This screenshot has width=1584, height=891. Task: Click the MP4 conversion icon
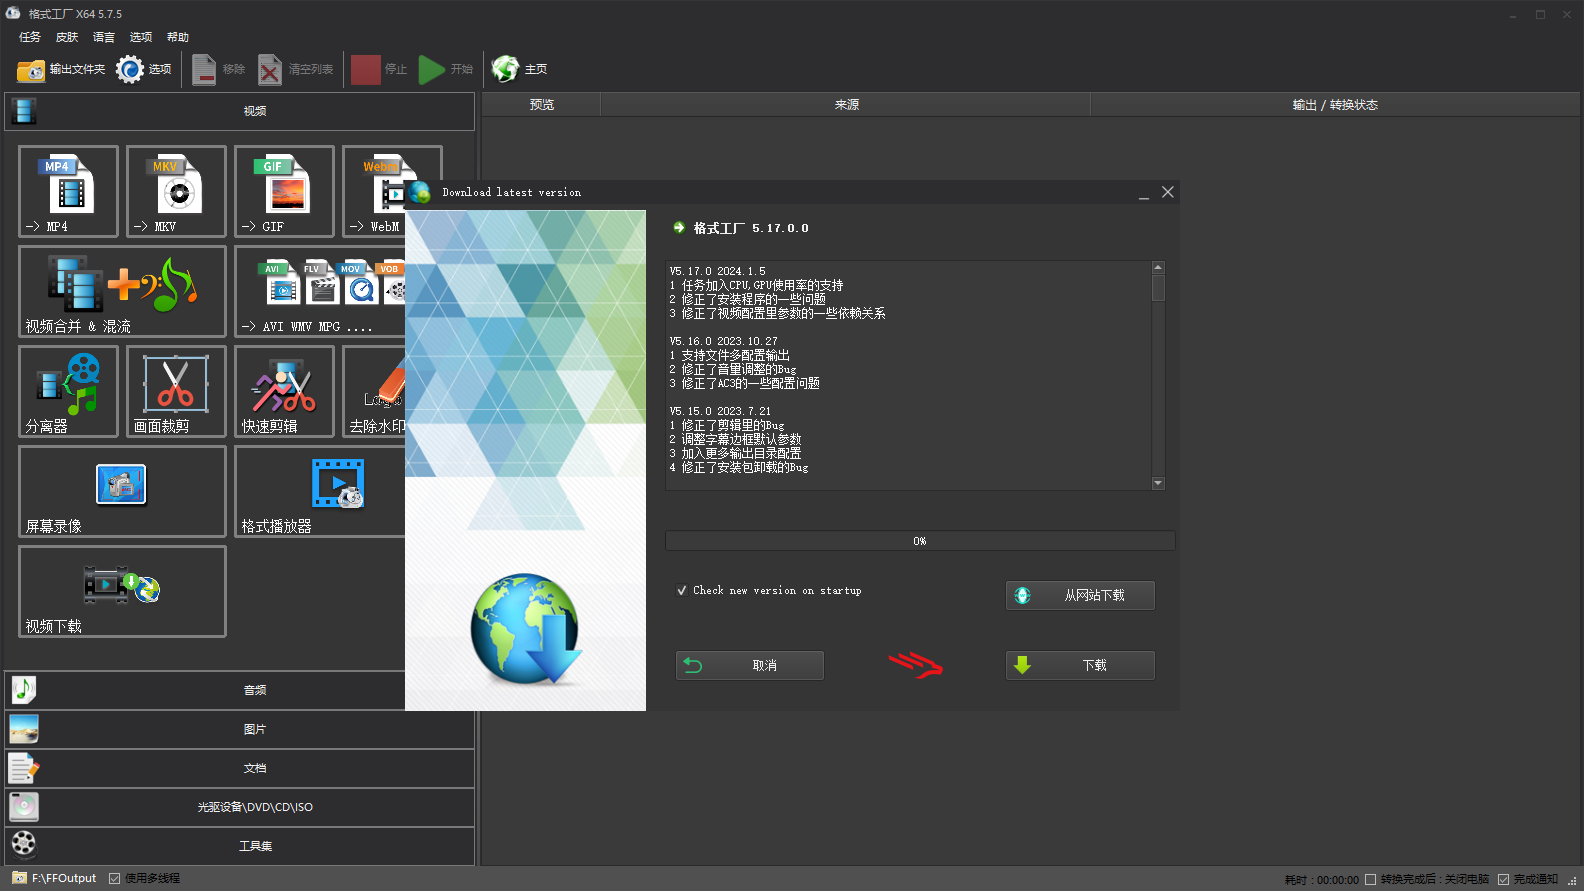(68, 190)
